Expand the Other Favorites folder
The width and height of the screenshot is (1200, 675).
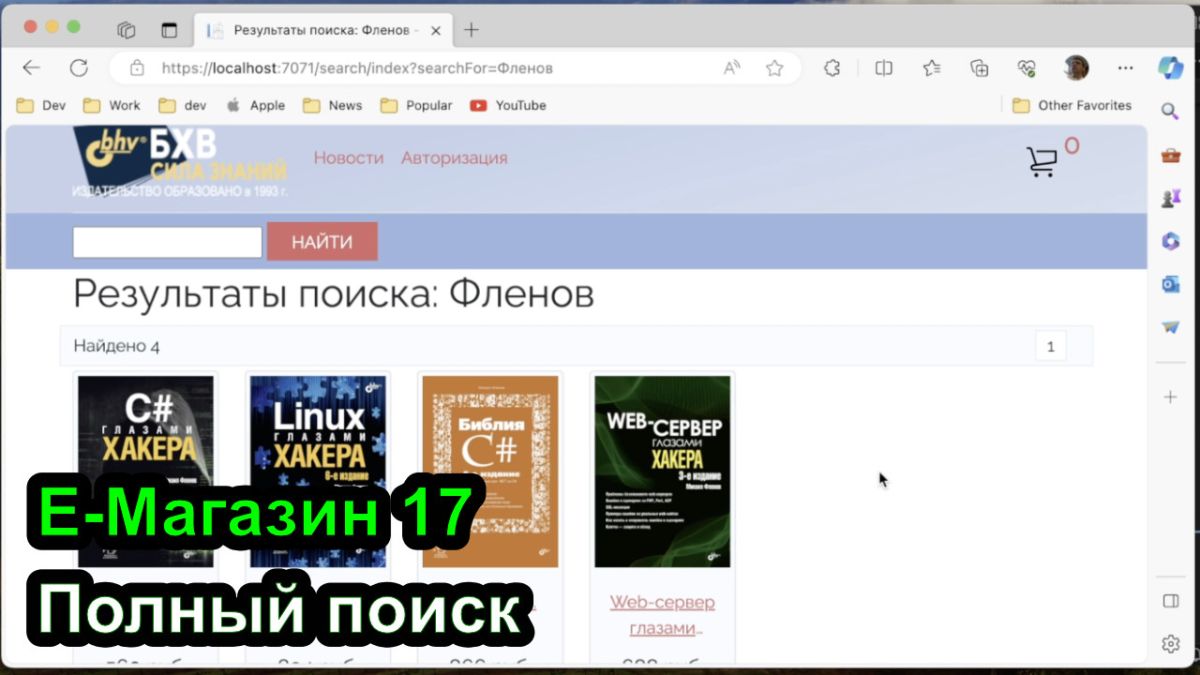coord(1072,105)
